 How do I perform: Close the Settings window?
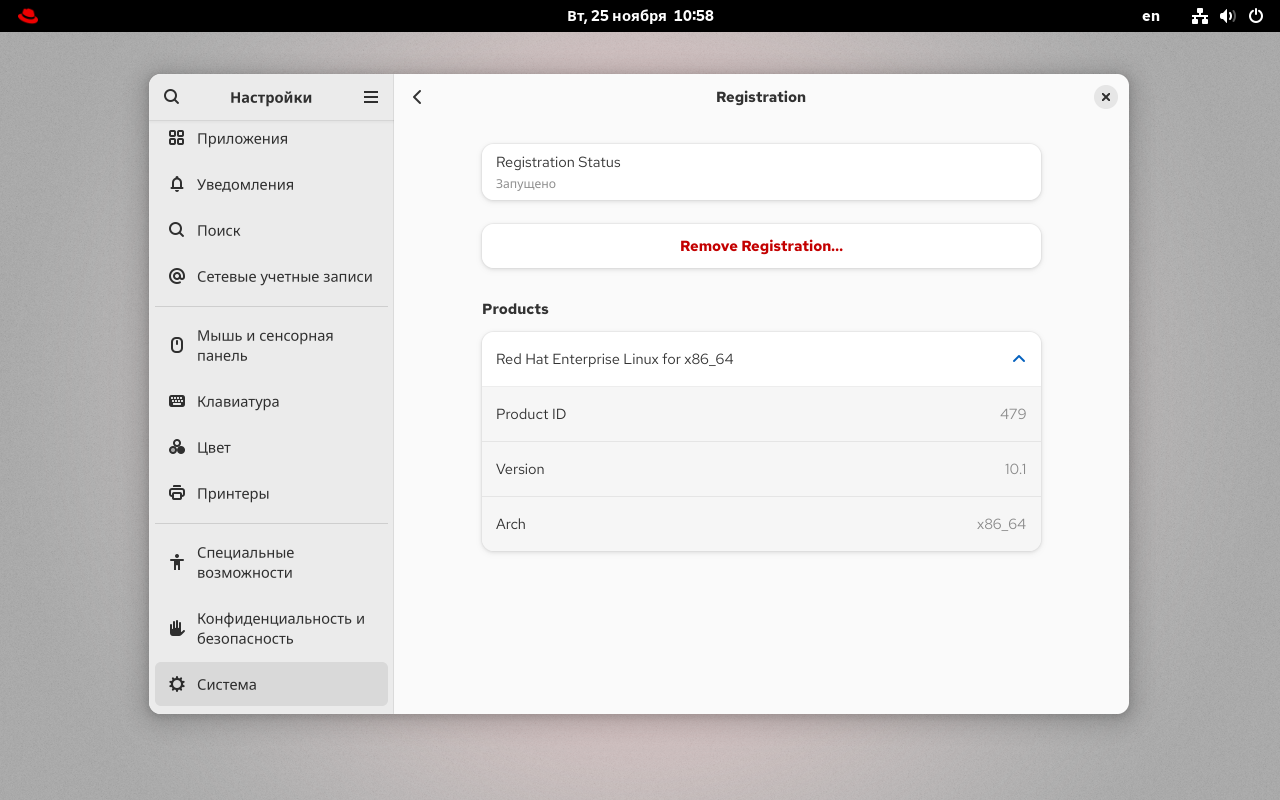click(x=1105, y=97)
